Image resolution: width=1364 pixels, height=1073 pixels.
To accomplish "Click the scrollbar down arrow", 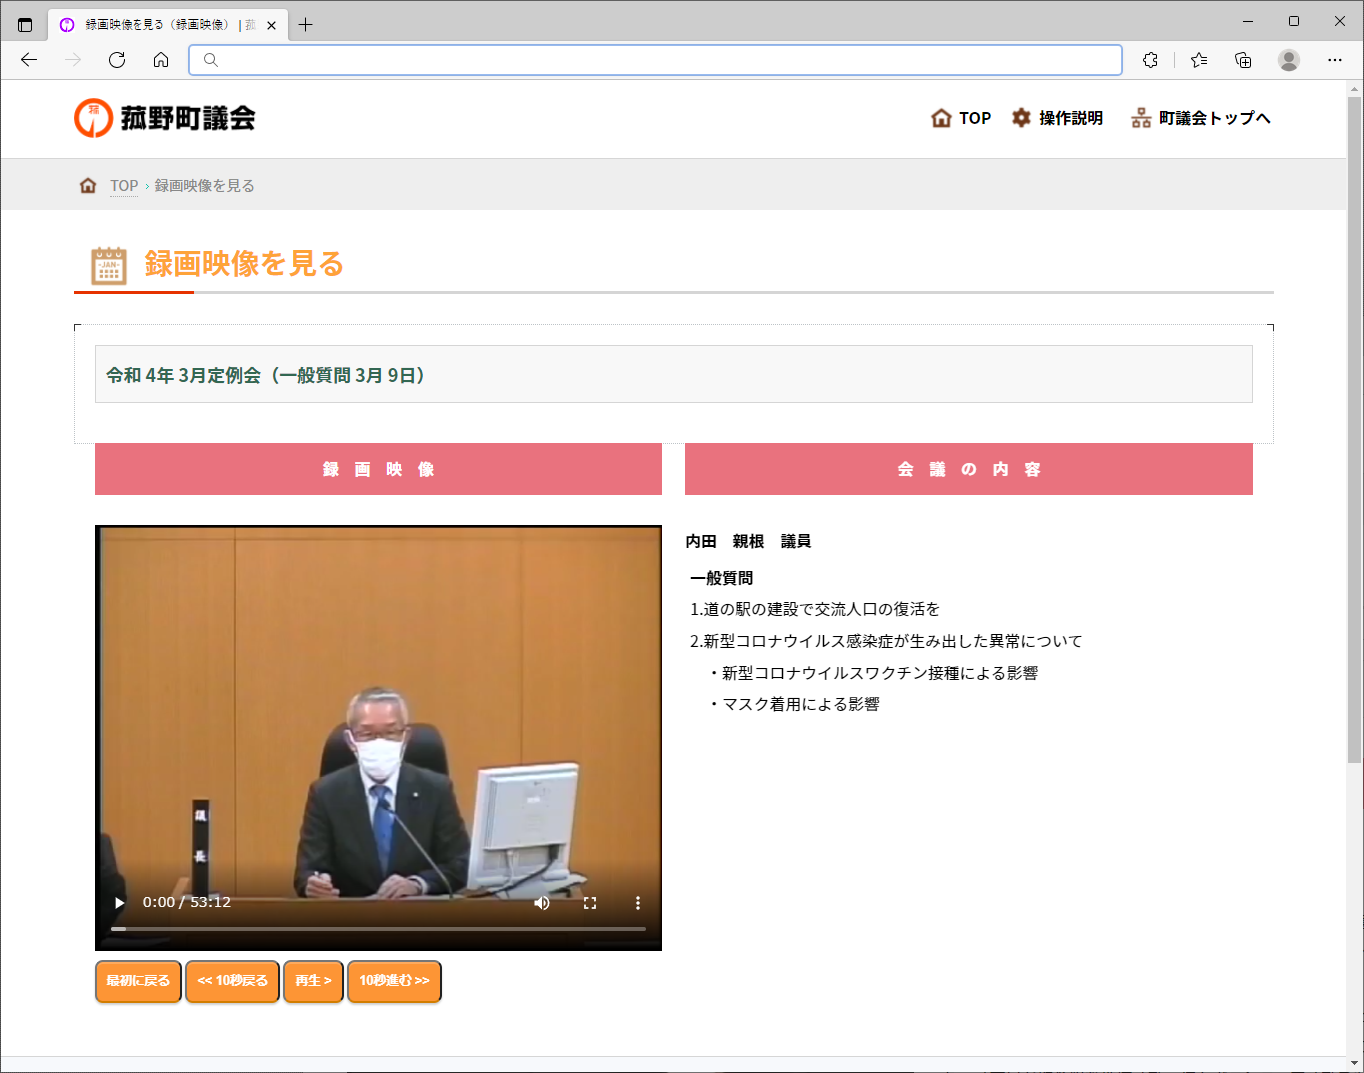I will (1355, 1063).
